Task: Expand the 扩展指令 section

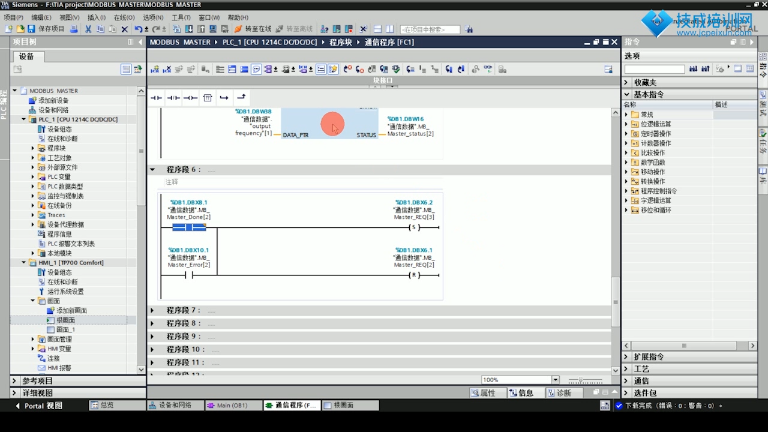Action: coord(626,357)
